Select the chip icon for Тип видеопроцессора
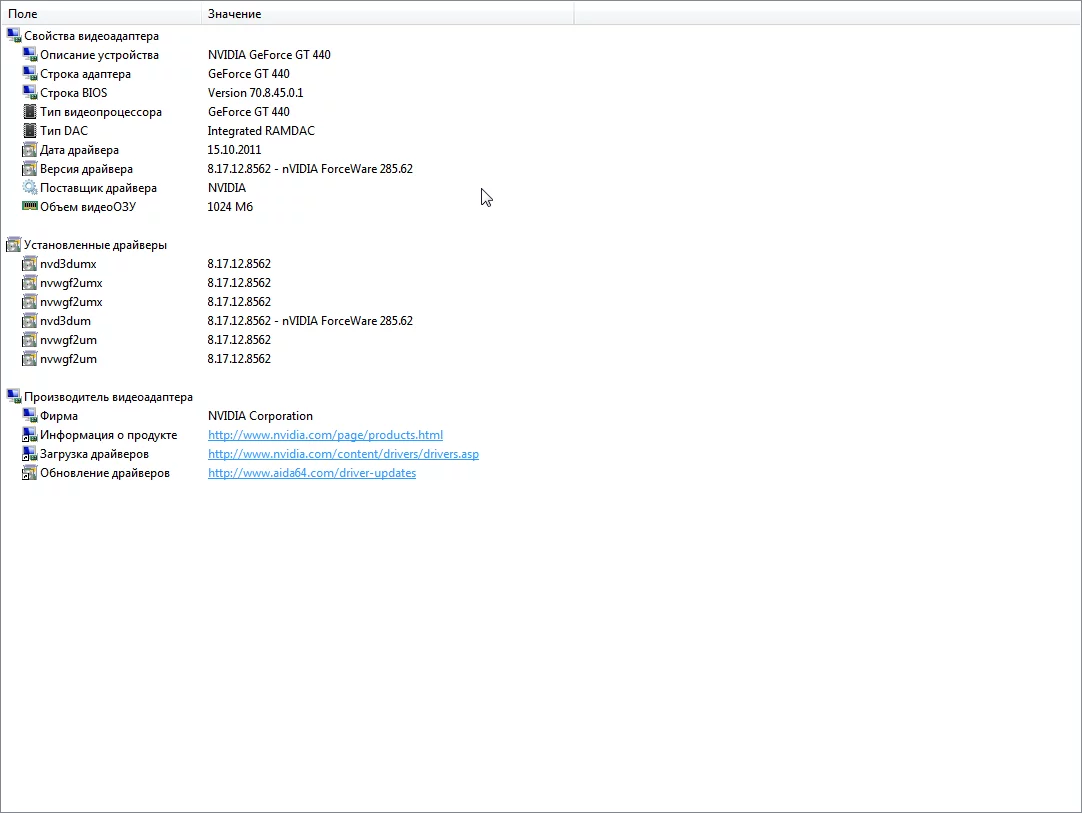The image size is (1082, 813). pos(30,111)
